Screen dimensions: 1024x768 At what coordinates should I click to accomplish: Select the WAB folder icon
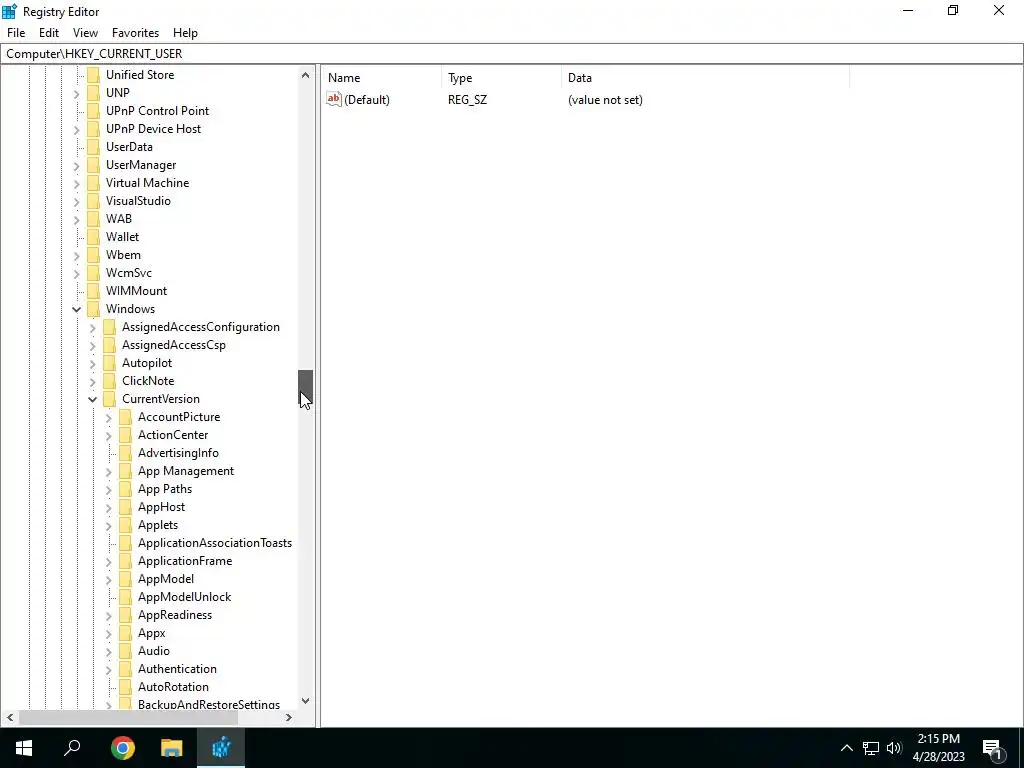(x=93, y=218)
